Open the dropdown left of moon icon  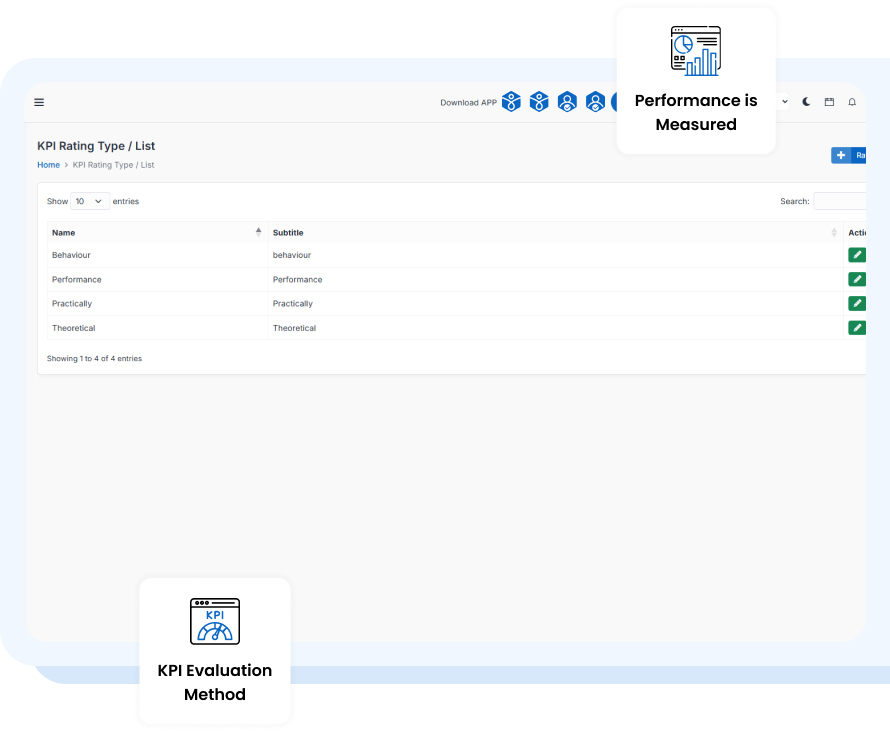click(x=784, y=102)
